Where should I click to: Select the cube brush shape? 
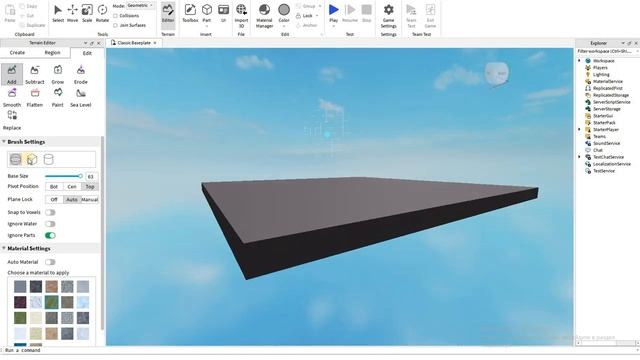pyautogui.click(x=31, y=159)
